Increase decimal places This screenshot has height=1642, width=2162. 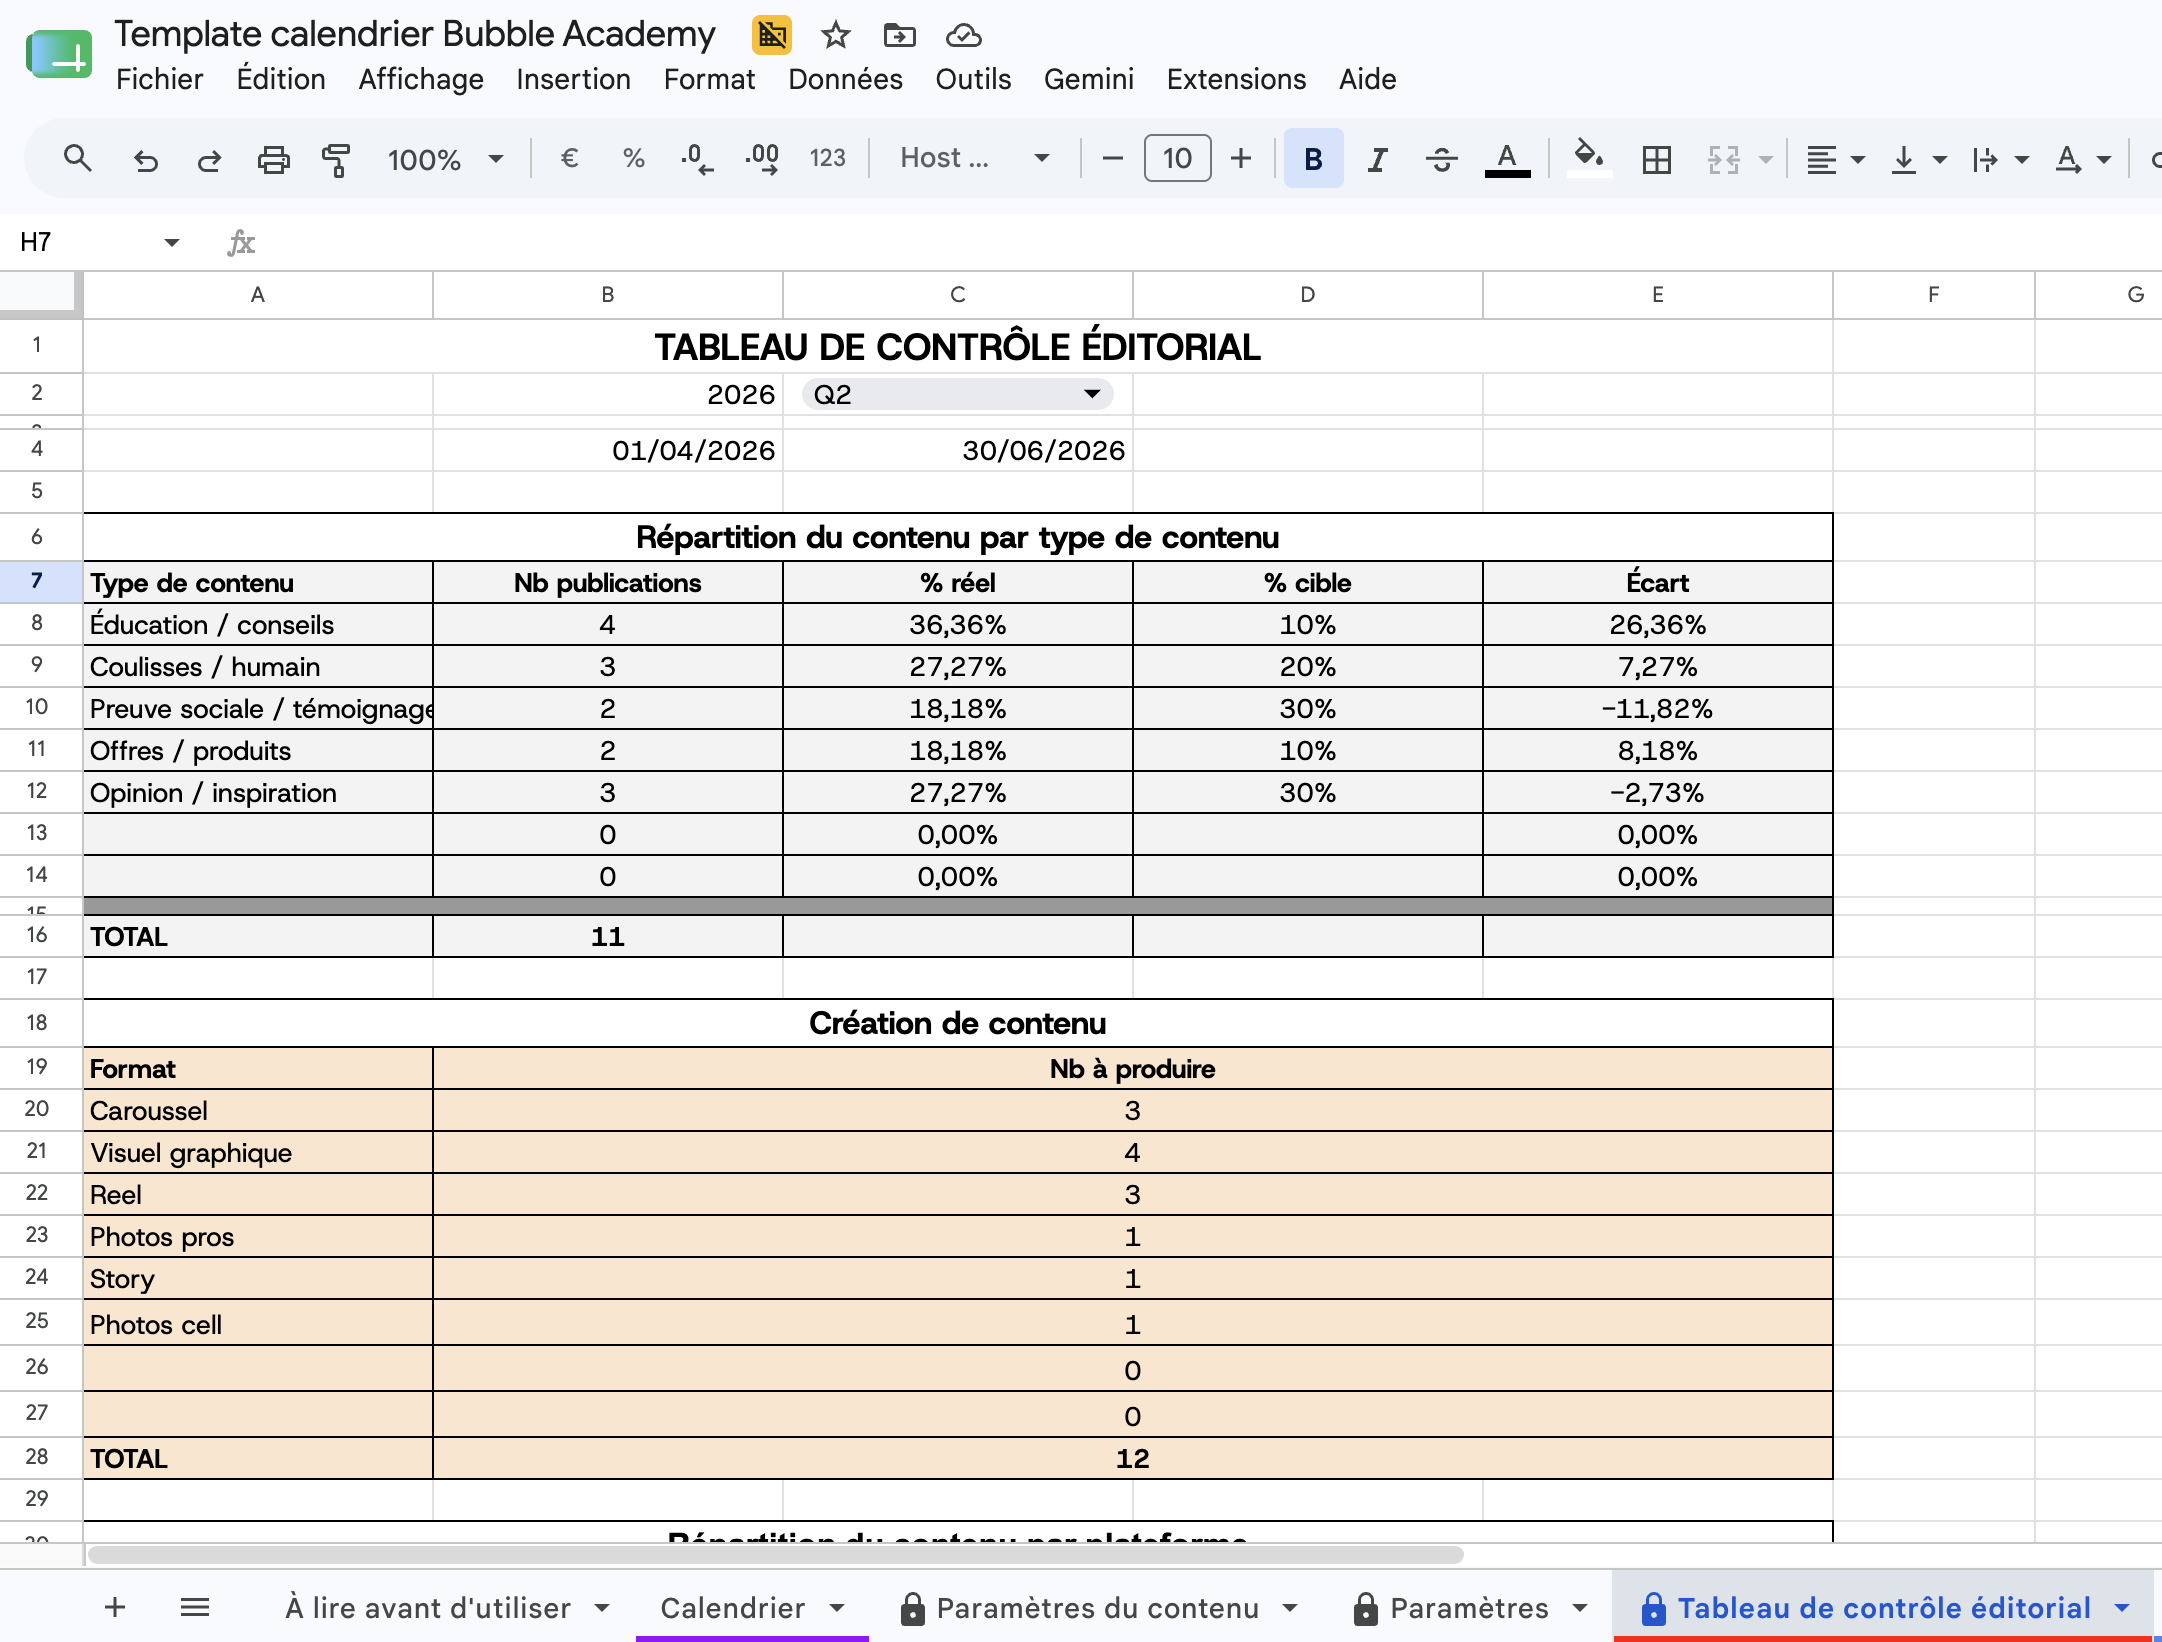[762, 159]
